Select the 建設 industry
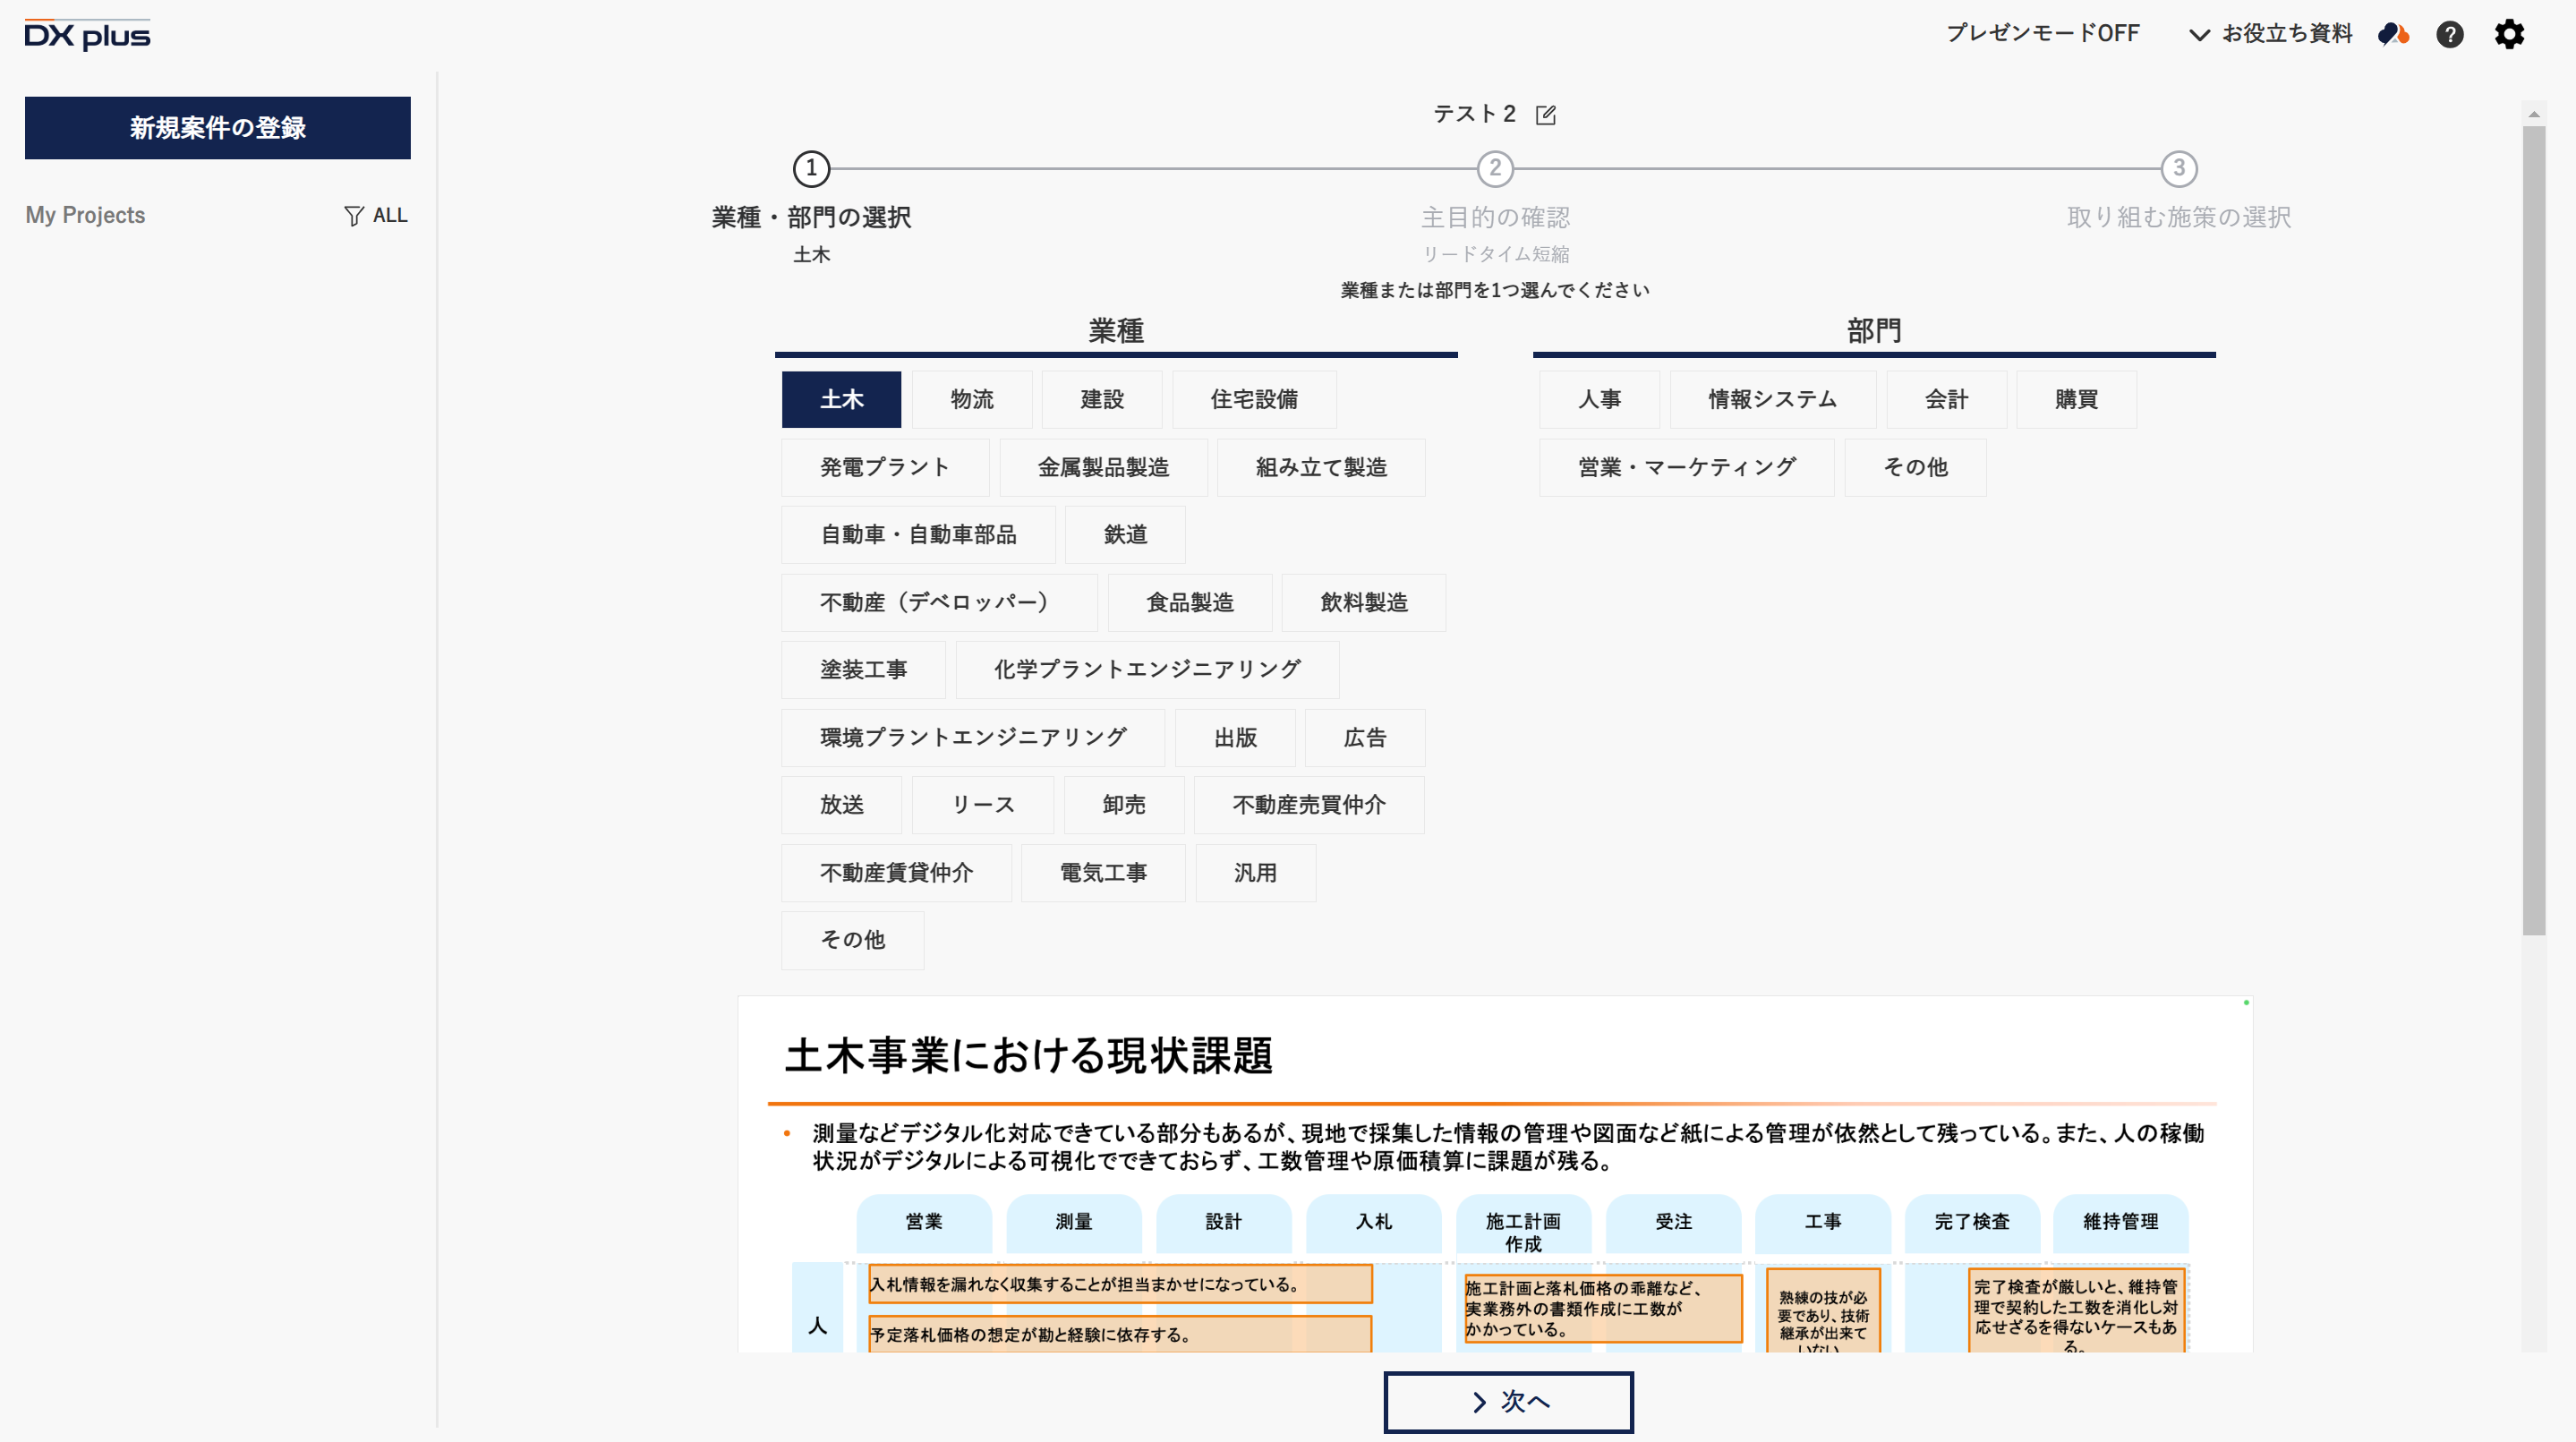 [x=1102, y=400]
